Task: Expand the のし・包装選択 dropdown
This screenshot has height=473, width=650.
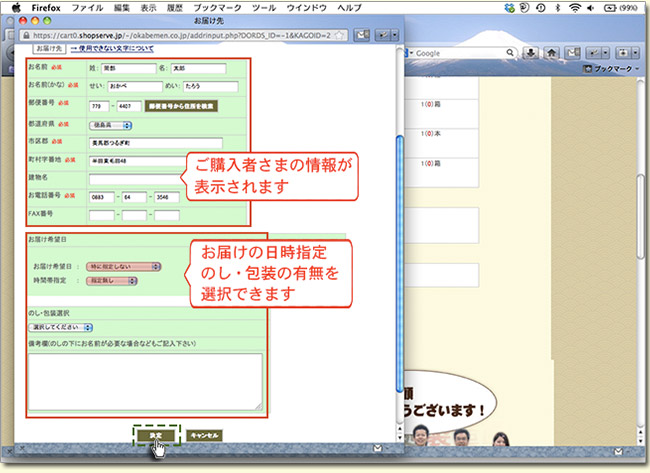Action: pyautogui.click(x=61, y=326)
